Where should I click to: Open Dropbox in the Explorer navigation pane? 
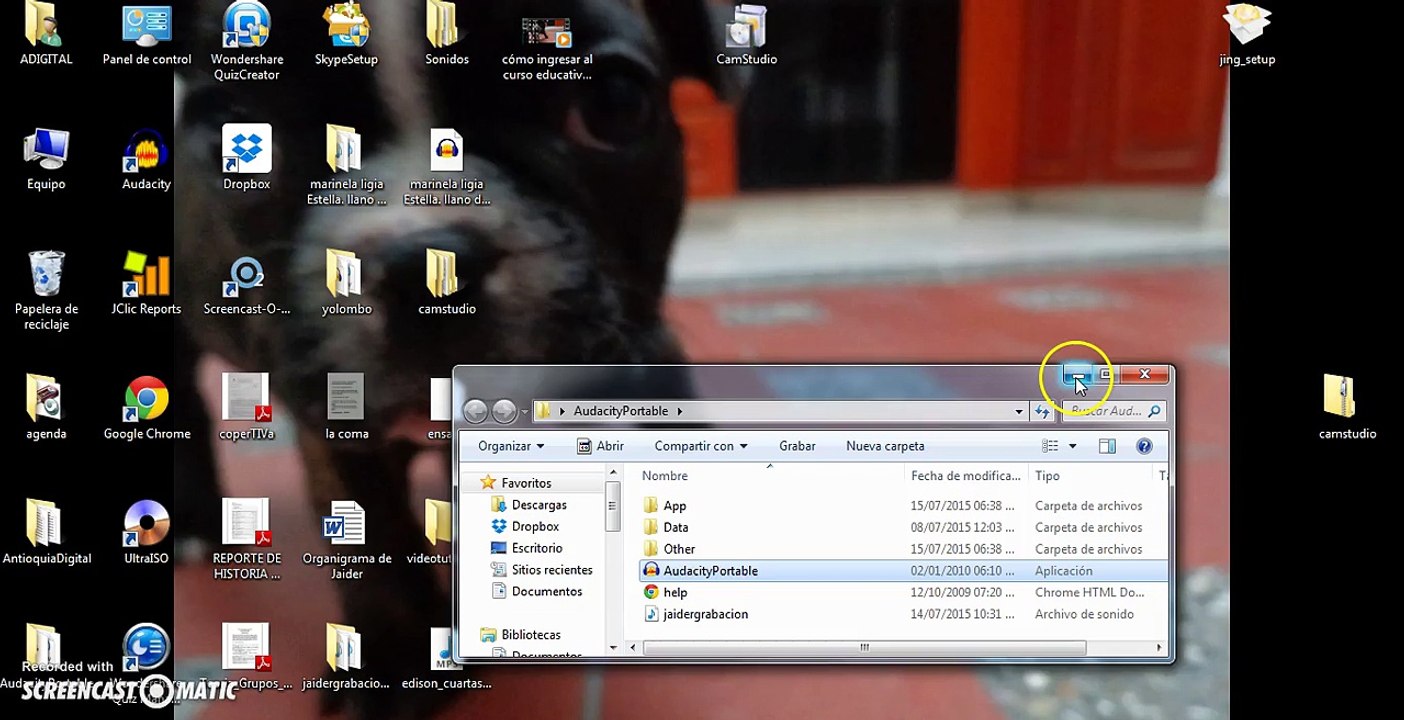[524, 526]
